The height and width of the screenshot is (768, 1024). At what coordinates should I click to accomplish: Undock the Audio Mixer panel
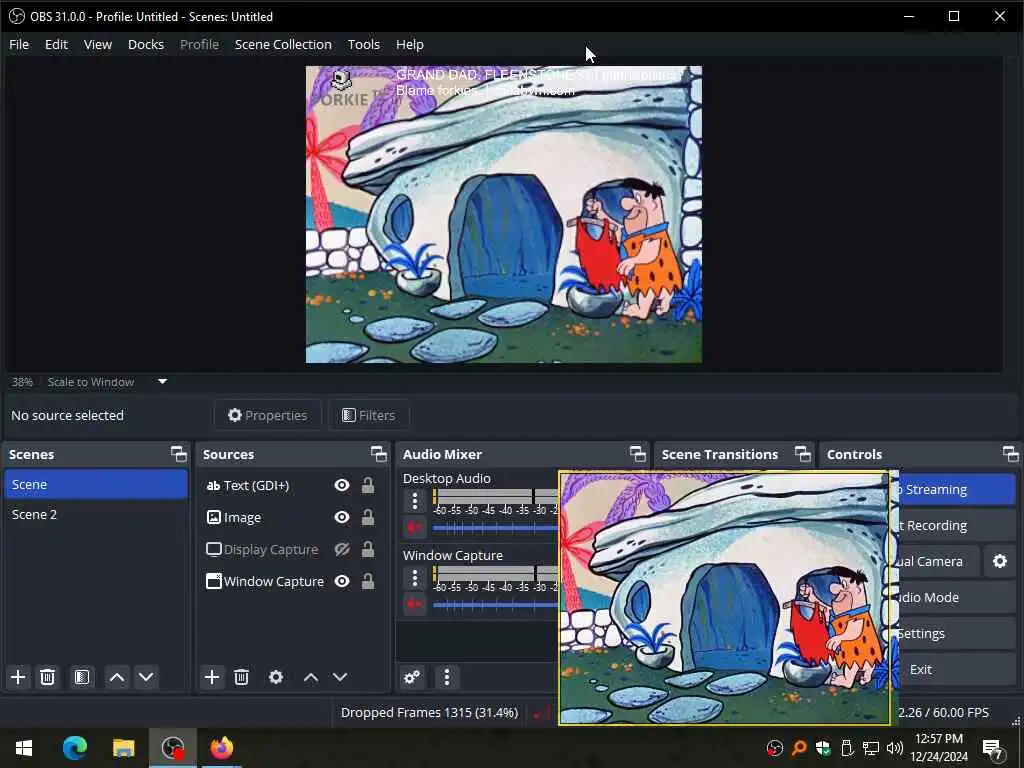click(638, 454)
